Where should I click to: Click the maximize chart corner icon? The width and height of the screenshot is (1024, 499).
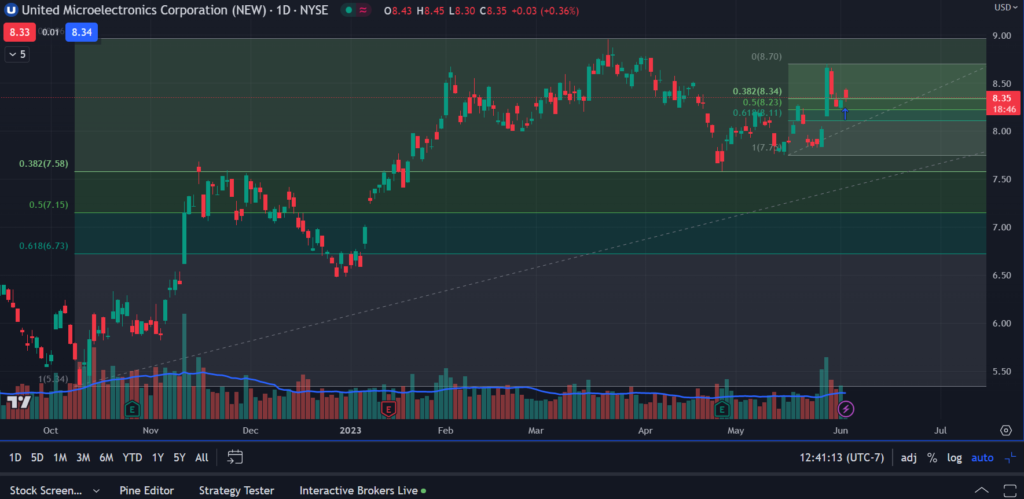click(x=1010, y=457)
